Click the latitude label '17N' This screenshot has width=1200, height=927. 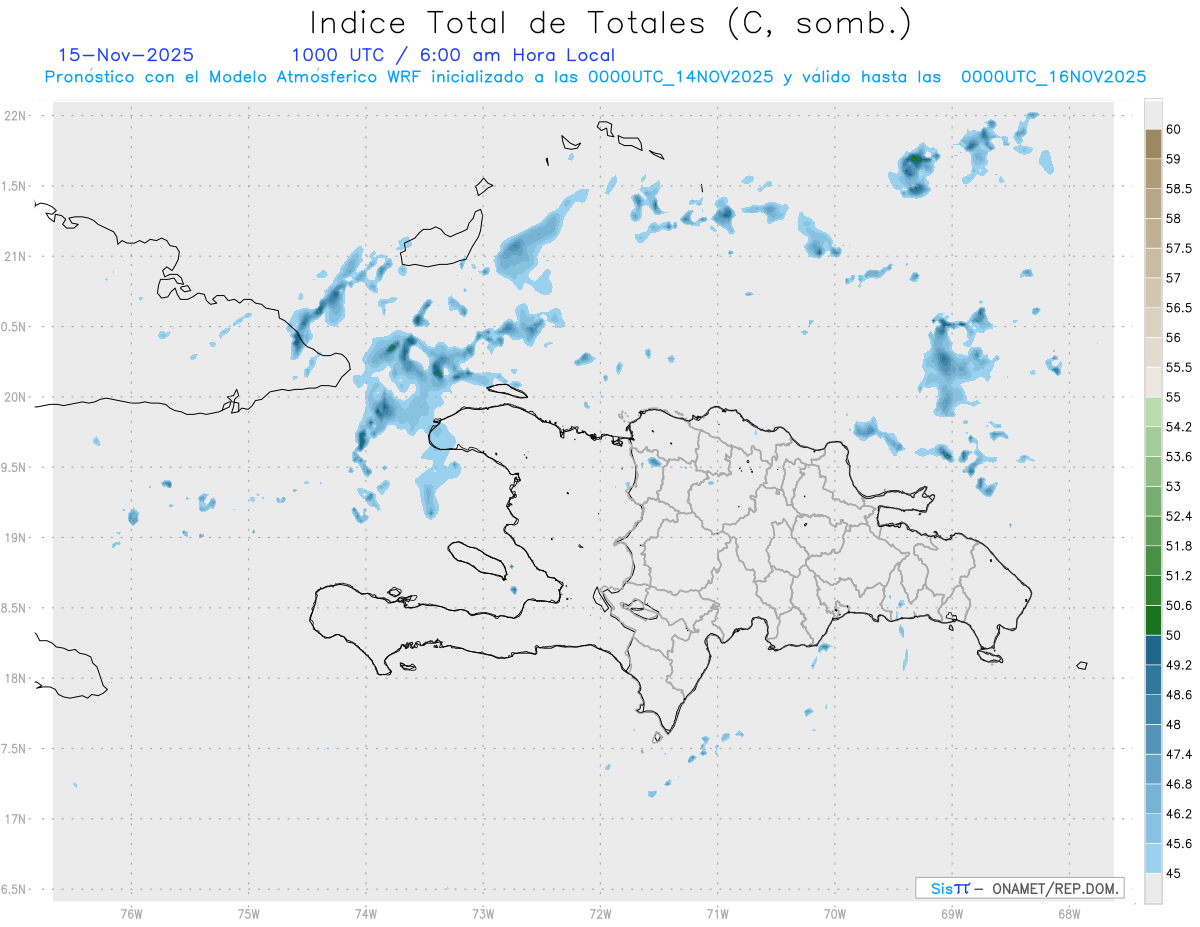click(x=16, y=819)
